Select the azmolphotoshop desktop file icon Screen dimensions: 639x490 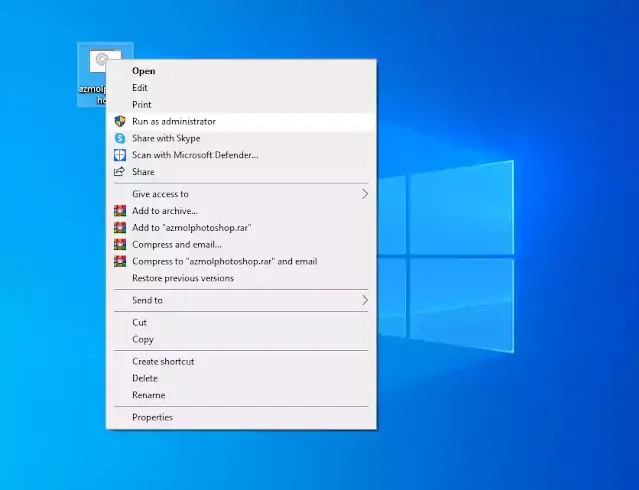pos(99,61)
